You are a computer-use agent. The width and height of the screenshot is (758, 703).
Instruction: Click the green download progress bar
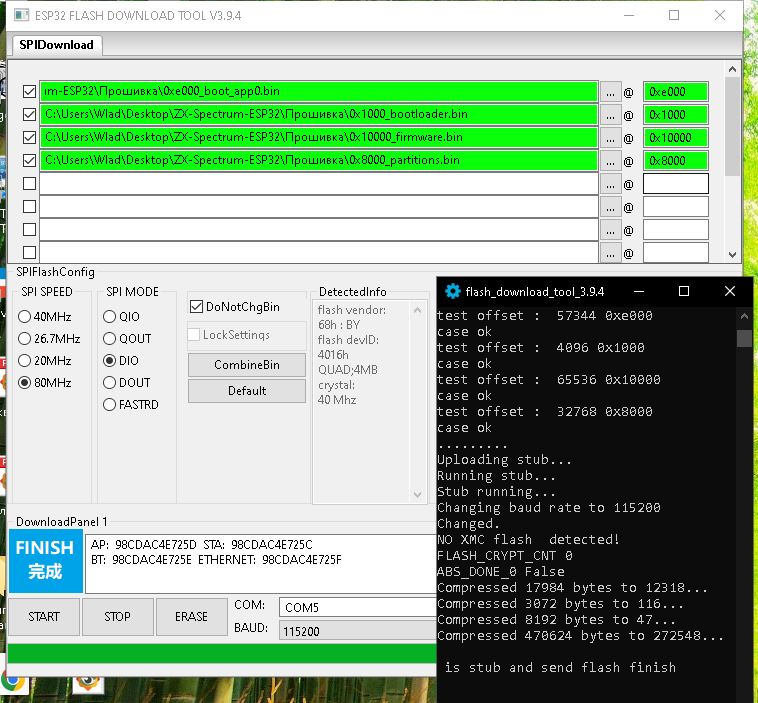(x=222, y=653)
